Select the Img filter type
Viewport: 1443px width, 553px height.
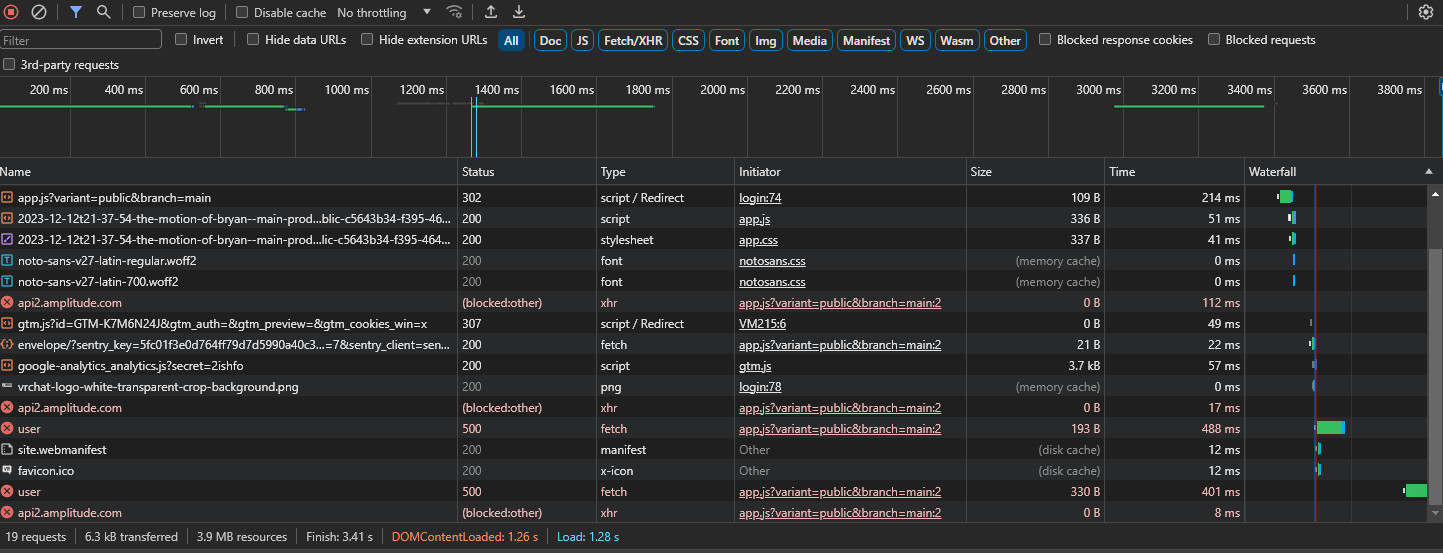pyautogui.click(x=765, y=41)
